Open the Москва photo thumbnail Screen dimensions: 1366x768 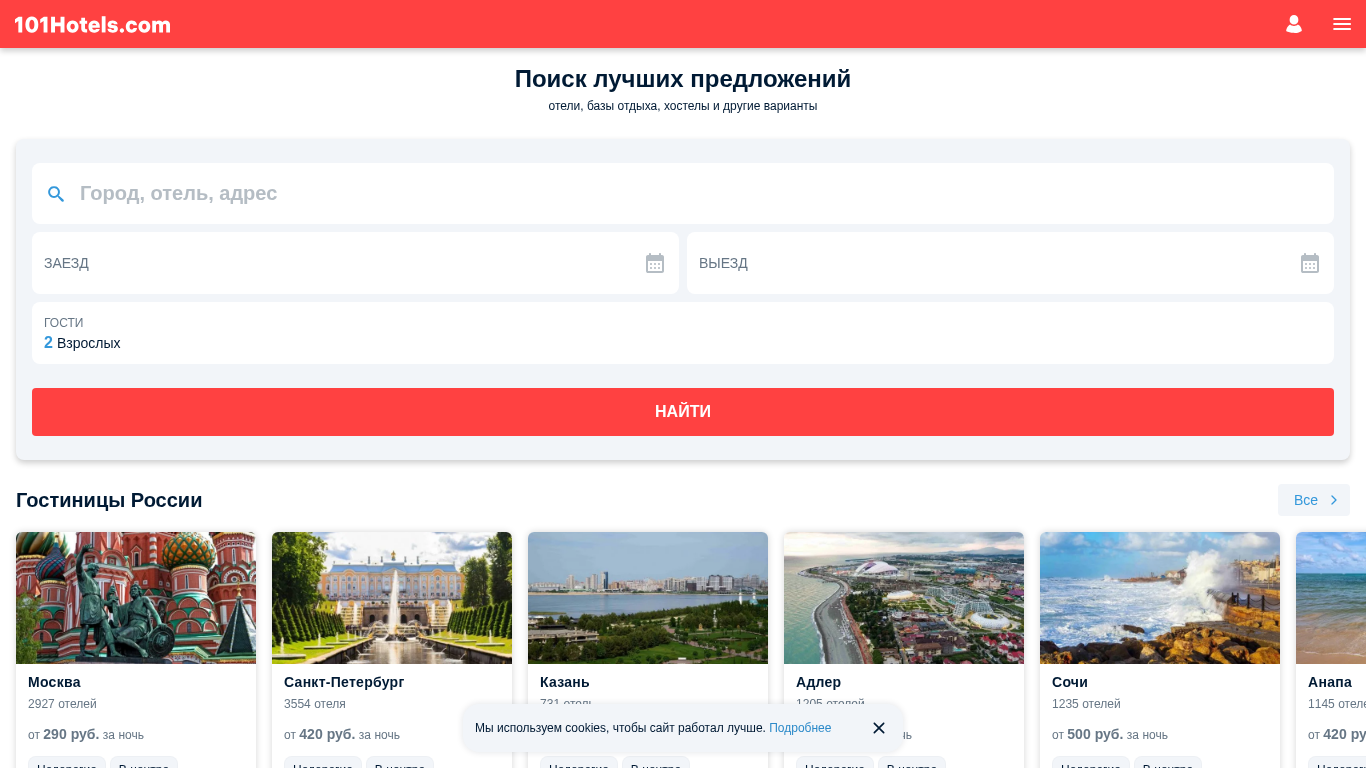pos(136,598)
